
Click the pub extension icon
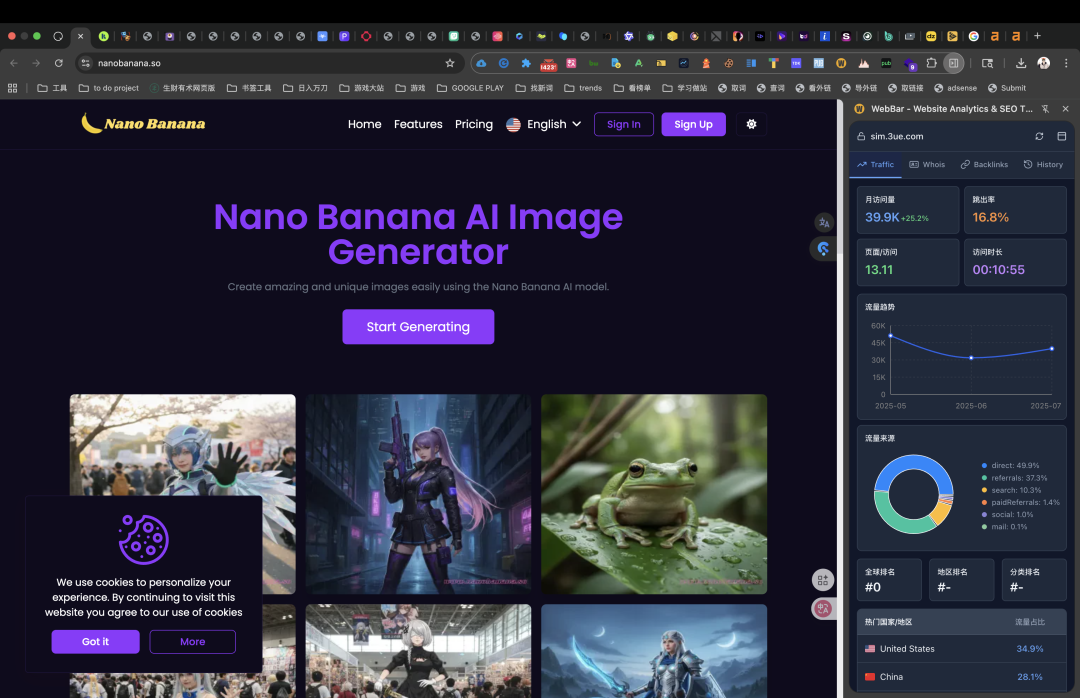point(886,63)
